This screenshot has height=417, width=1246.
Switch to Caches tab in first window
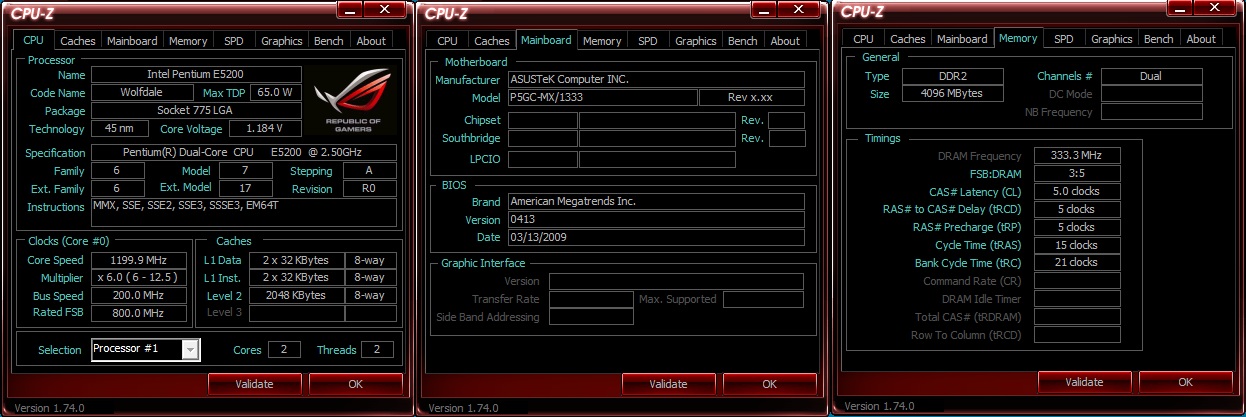point(77,41)
